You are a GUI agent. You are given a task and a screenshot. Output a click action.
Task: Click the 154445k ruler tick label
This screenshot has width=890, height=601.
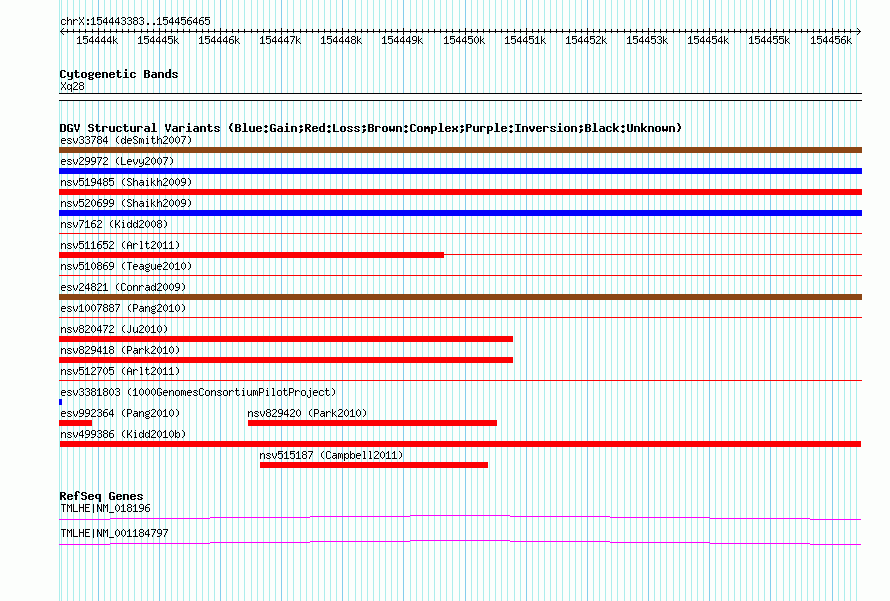click(x=158, y=40)
